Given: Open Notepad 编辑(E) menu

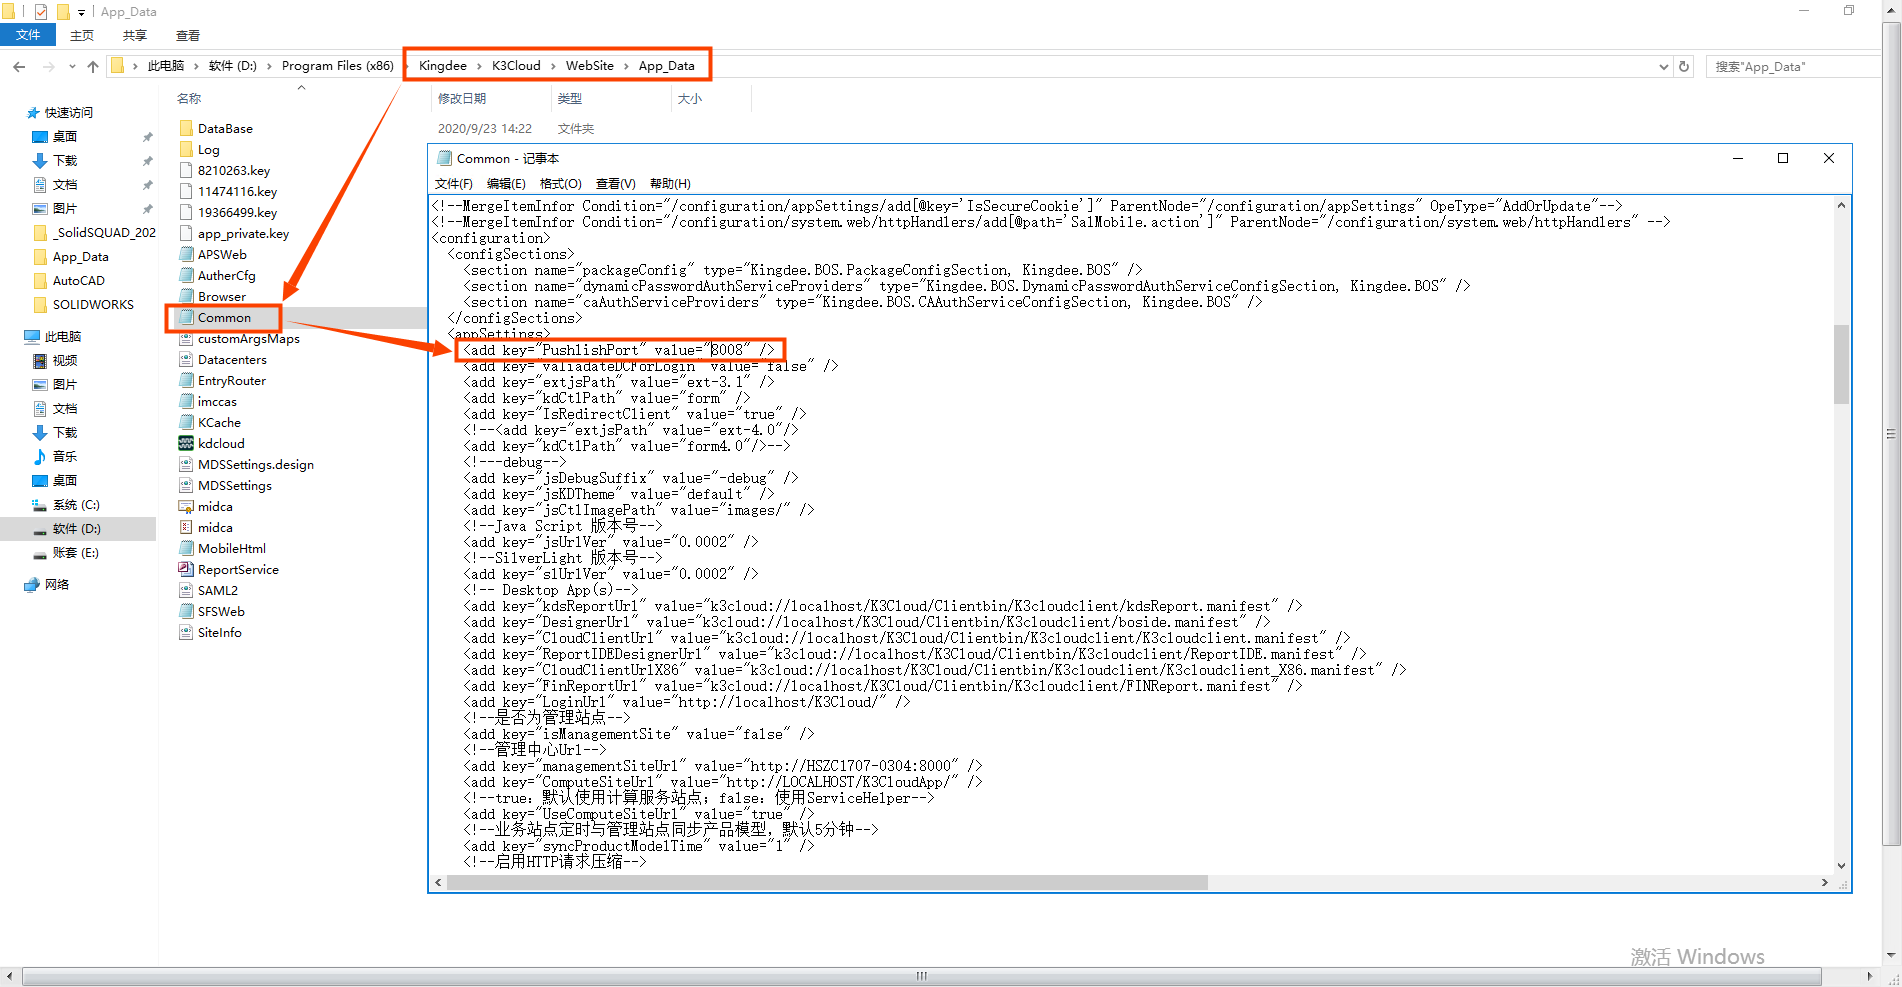Looking at the screenshot, I should [x=506, y=183].
